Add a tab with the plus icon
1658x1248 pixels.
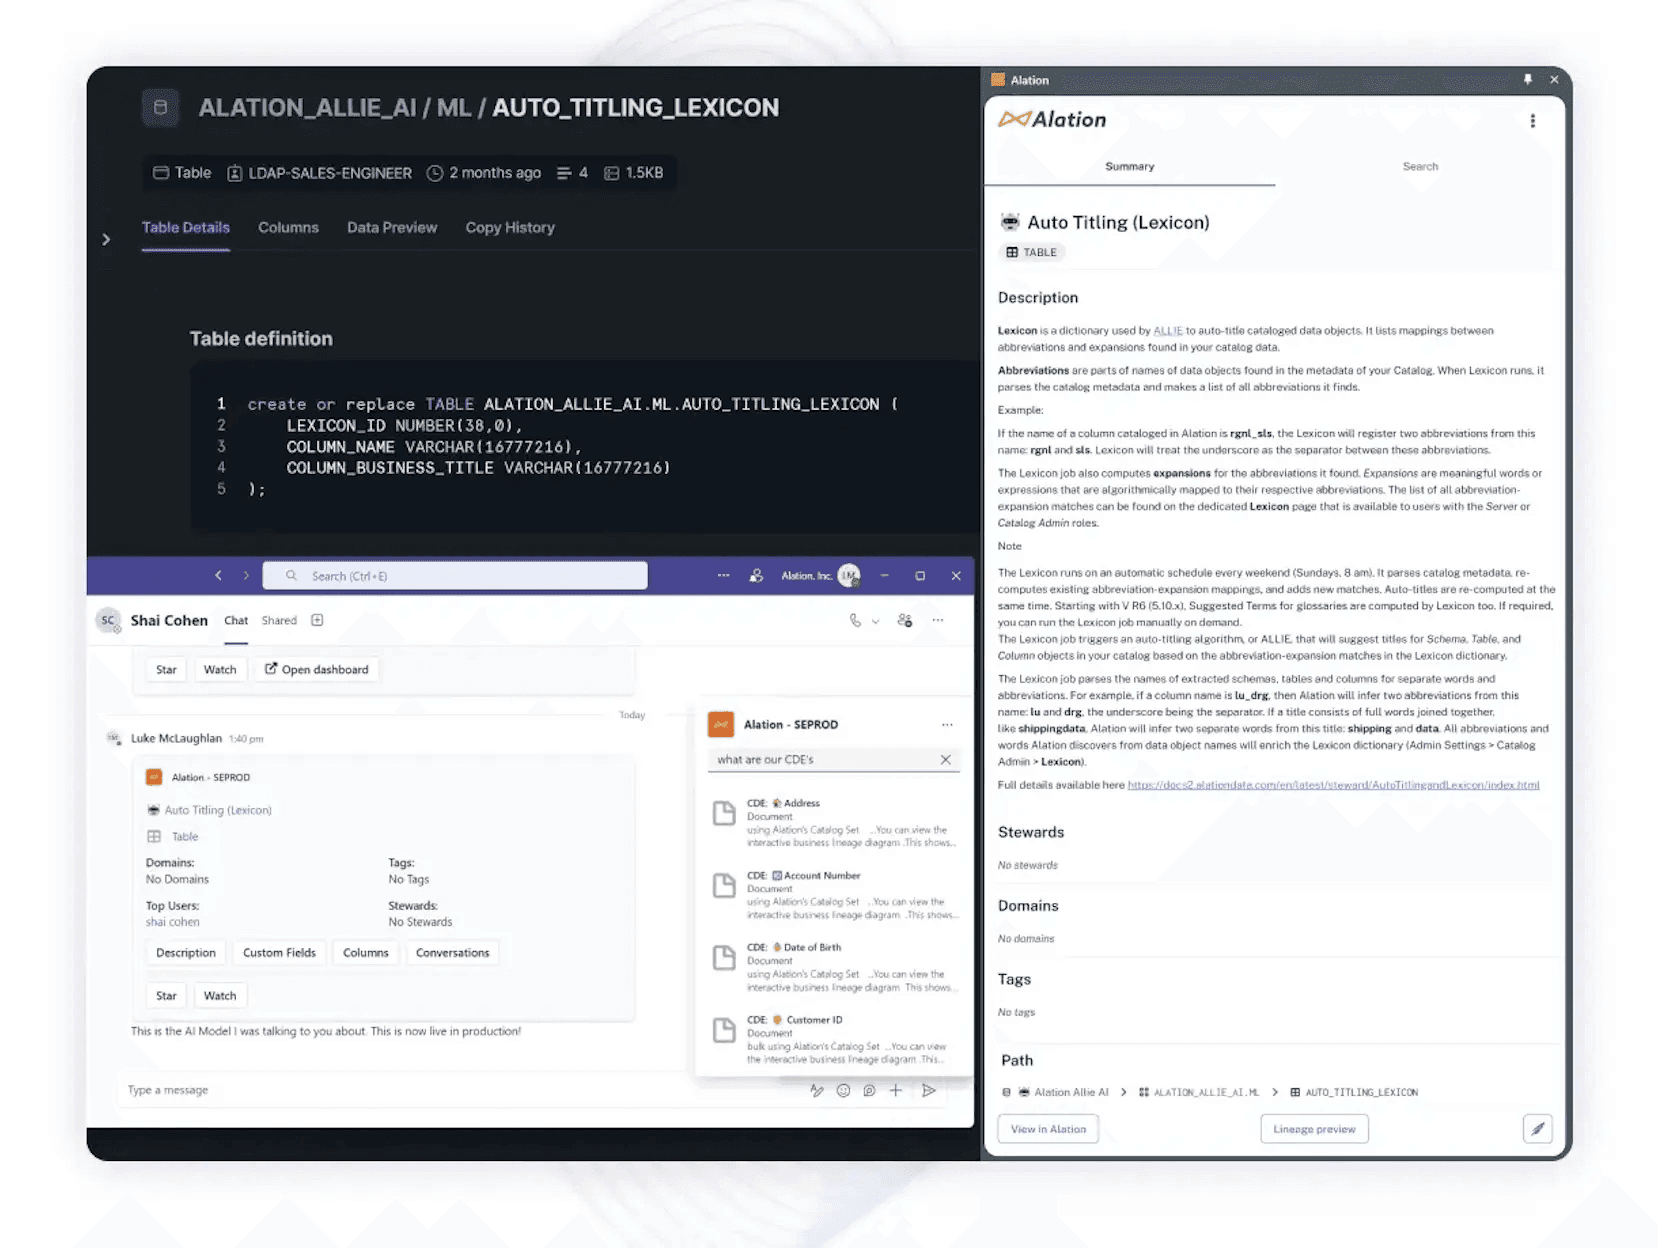coord(317,621)
